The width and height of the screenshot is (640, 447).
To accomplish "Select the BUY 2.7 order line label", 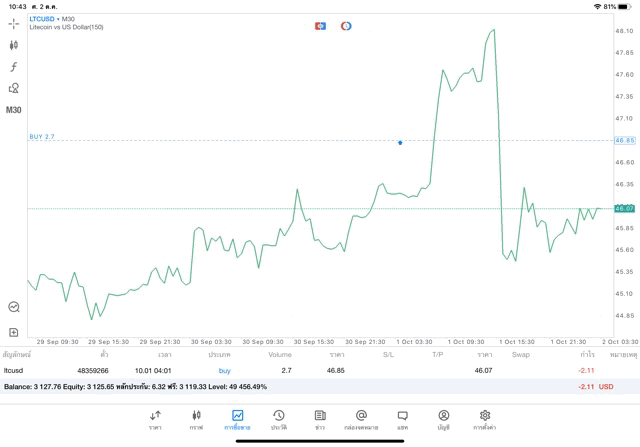I will pos(42,136).
